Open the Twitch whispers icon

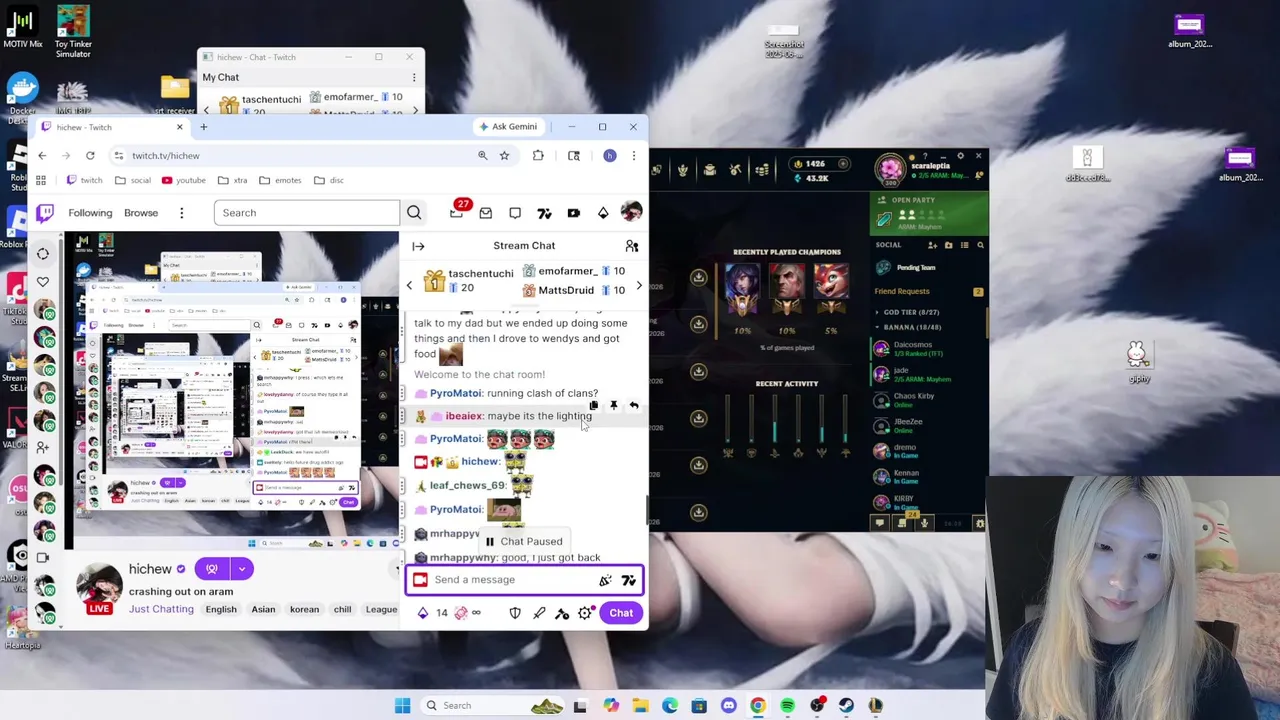pyautogui.click(x=515, y=212)
